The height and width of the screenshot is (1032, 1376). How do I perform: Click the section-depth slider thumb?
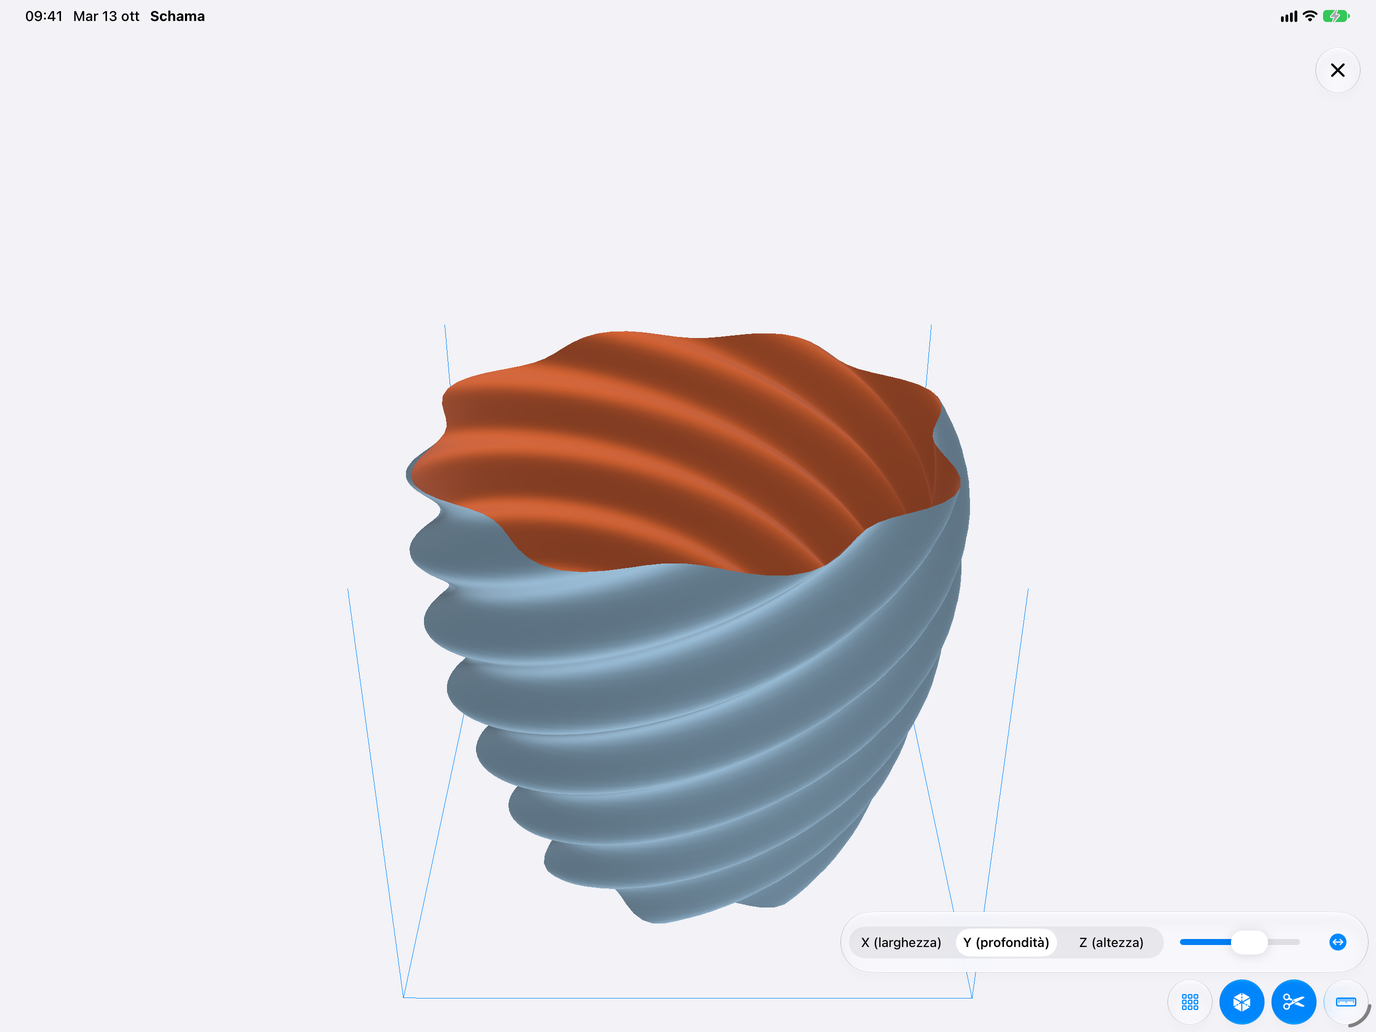(x=1249, y=942)
